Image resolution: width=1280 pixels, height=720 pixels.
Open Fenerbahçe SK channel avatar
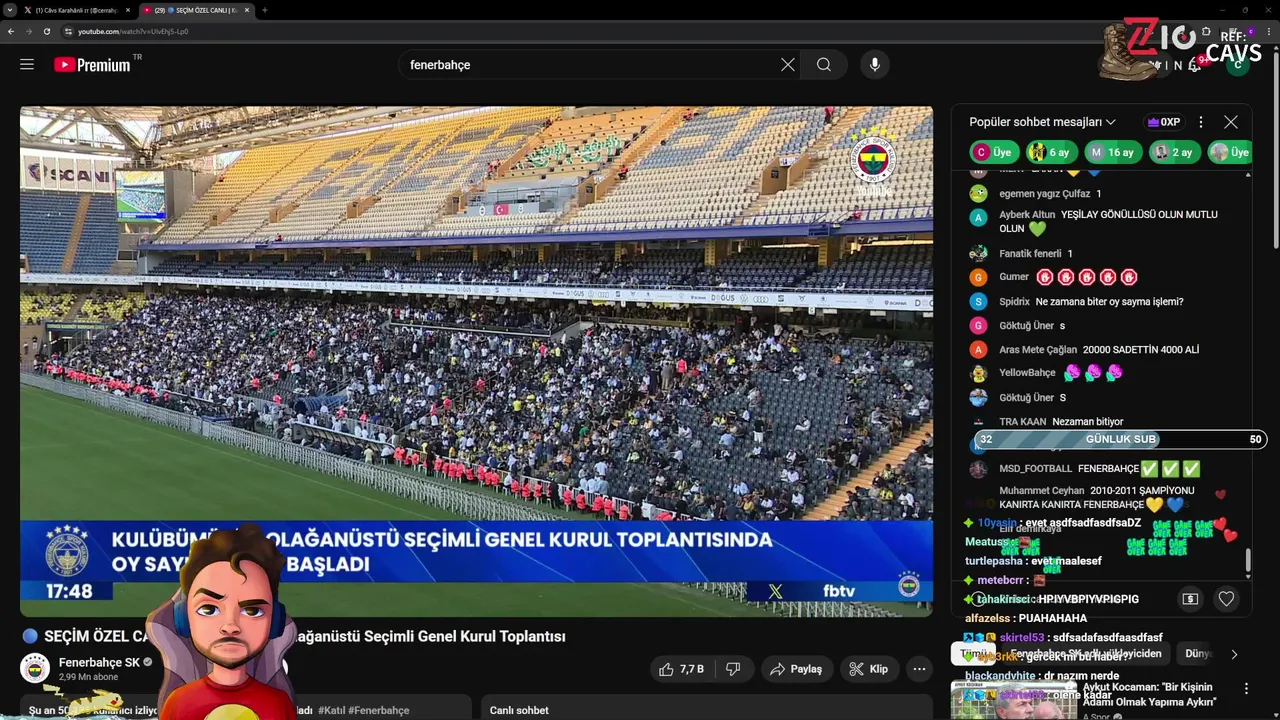click(x=35, y=668)
